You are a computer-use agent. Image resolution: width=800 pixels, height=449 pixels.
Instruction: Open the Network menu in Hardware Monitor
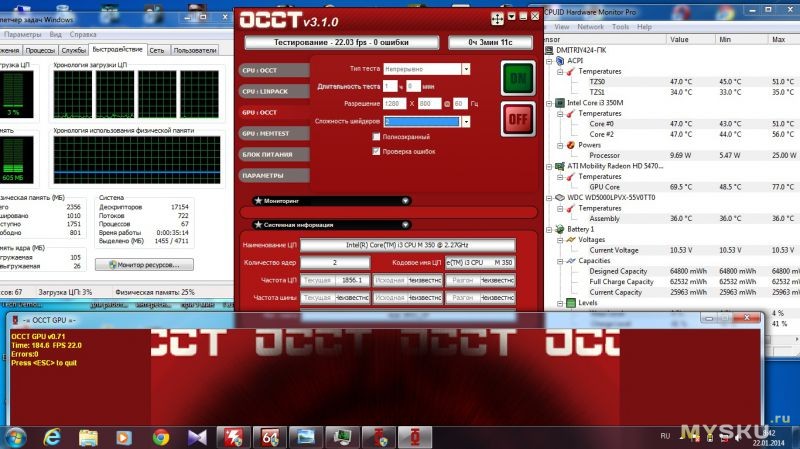click(590, 27)
